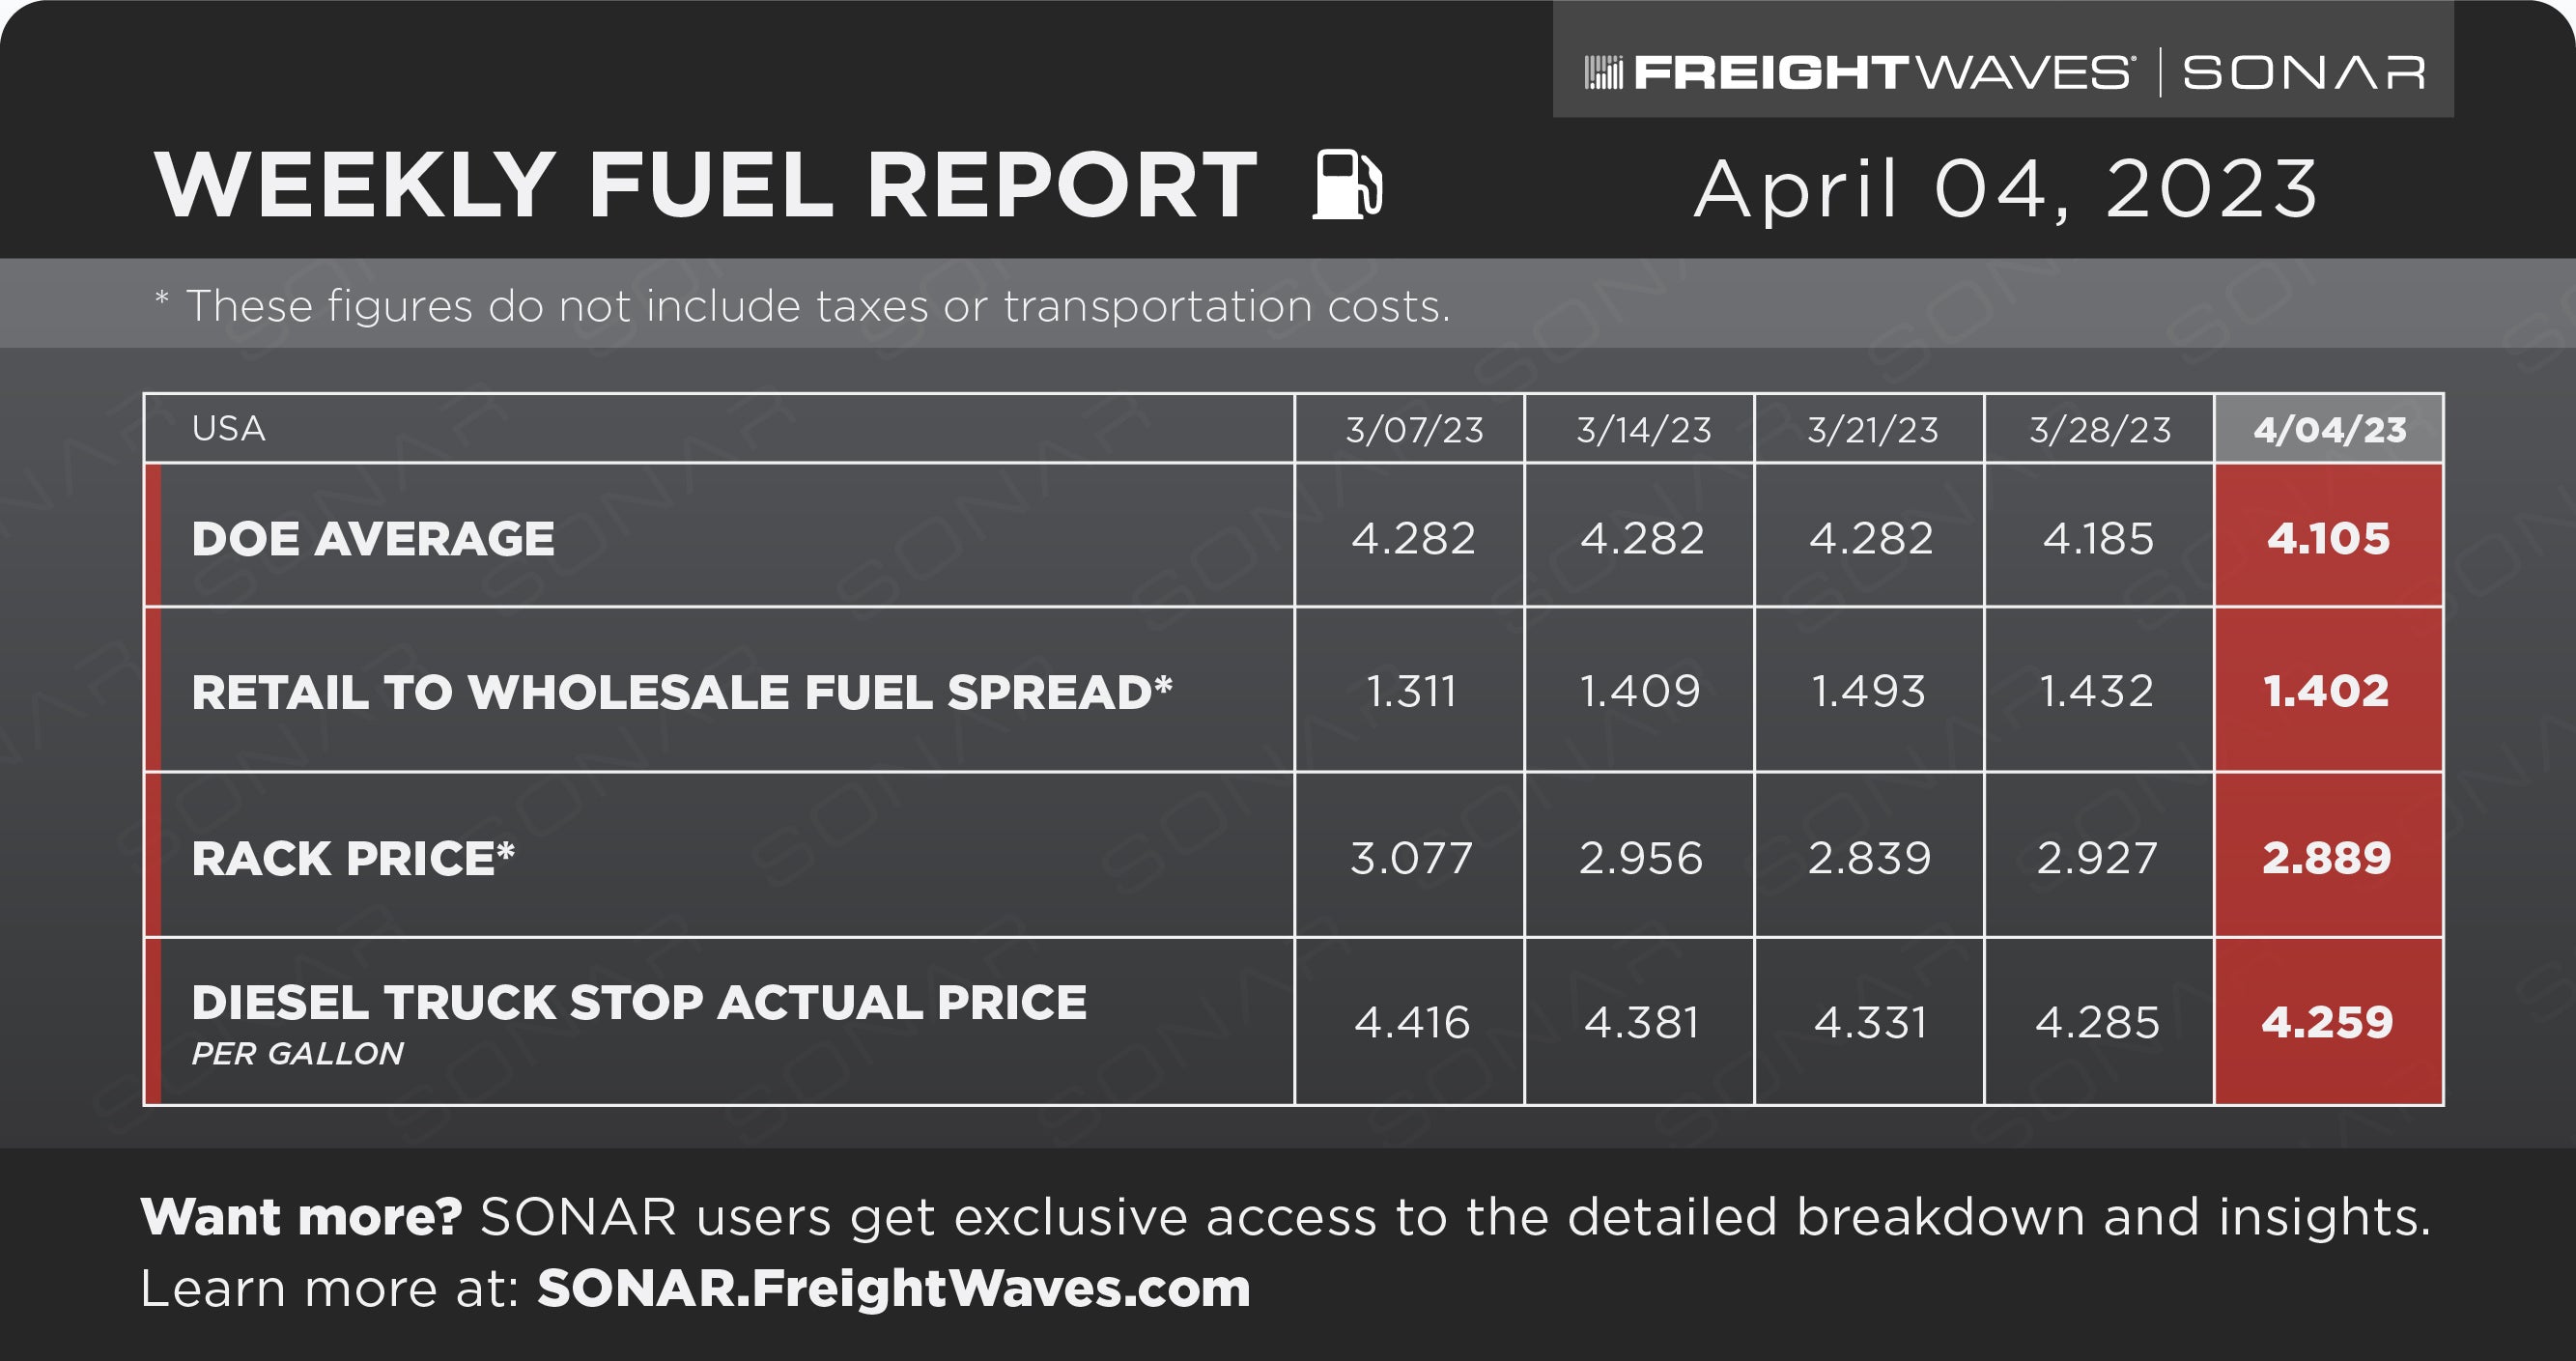Click the 'Want more?' bold text
The image size is (2576, 1361).
[x=301, y=1217]
